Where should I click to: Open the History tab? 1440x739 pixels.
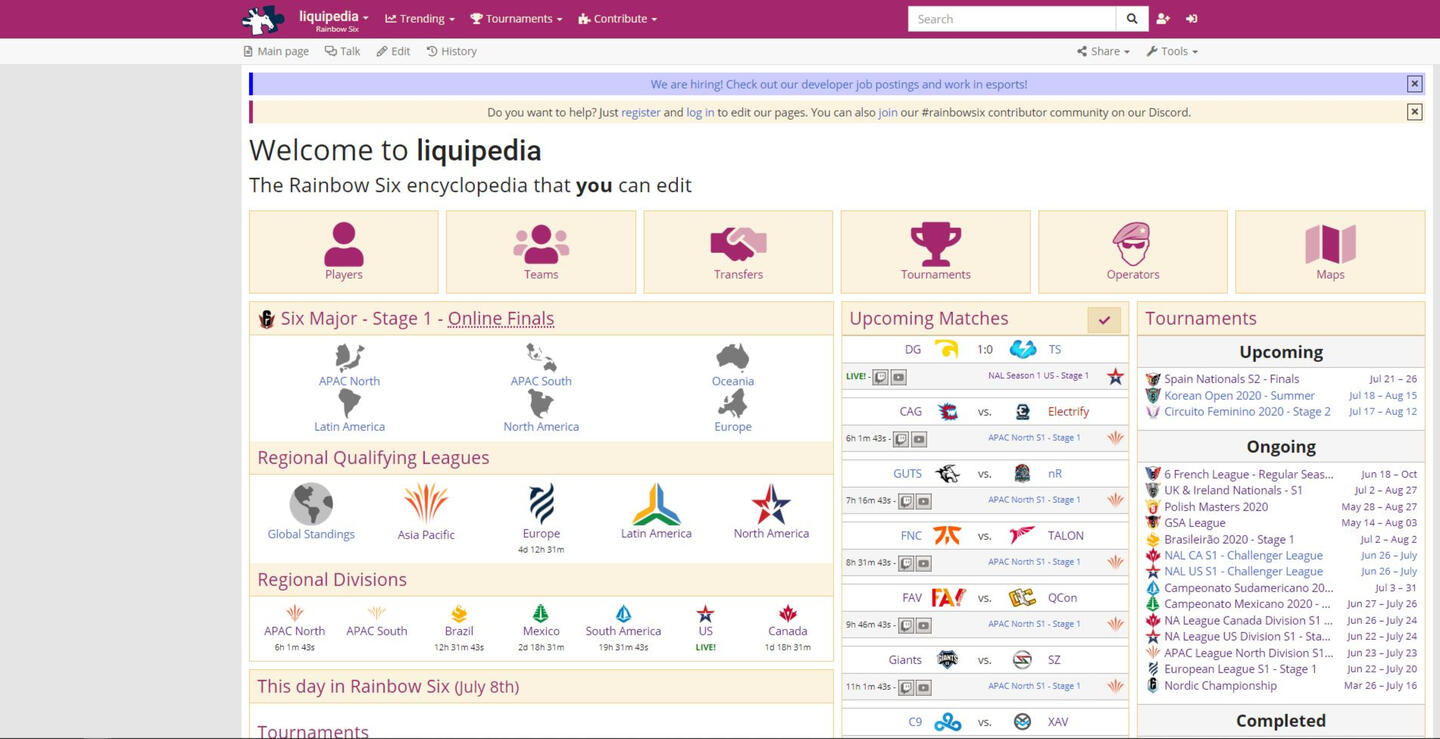[x=451, y=51]
